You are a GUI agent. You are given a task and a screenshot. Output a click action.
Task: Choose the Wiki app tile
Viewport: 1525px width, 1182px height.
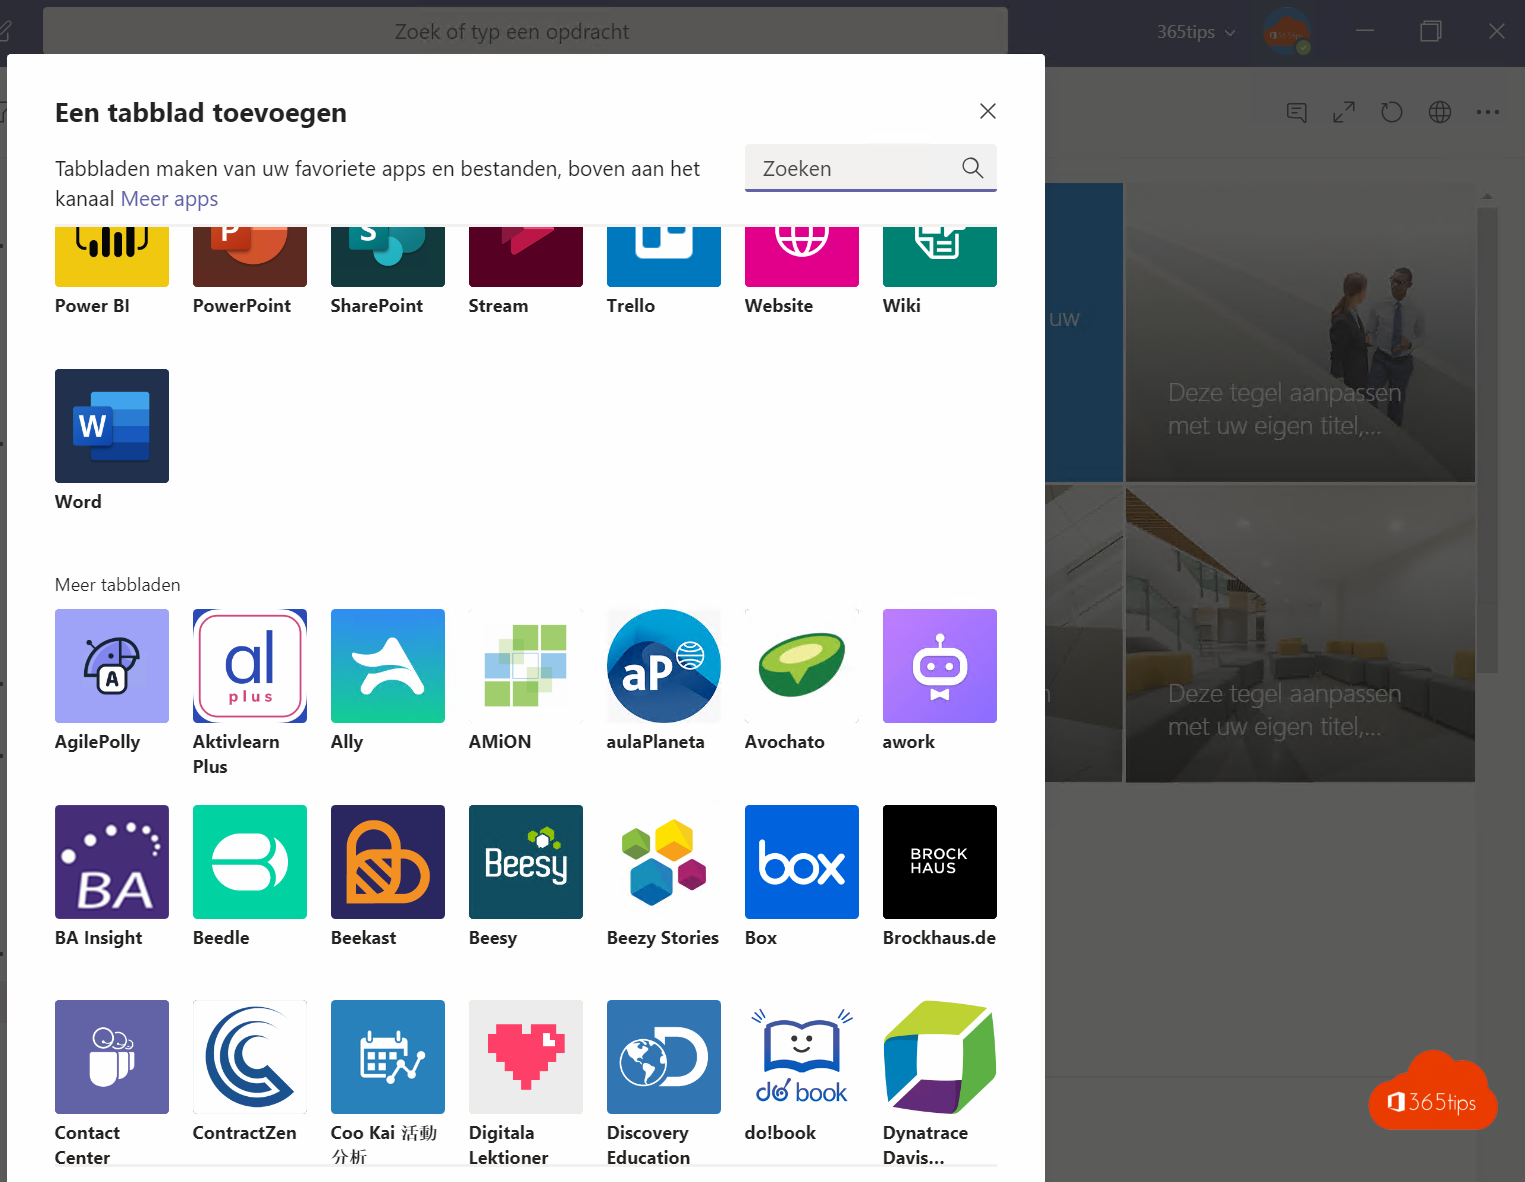(x=940, y=257)
